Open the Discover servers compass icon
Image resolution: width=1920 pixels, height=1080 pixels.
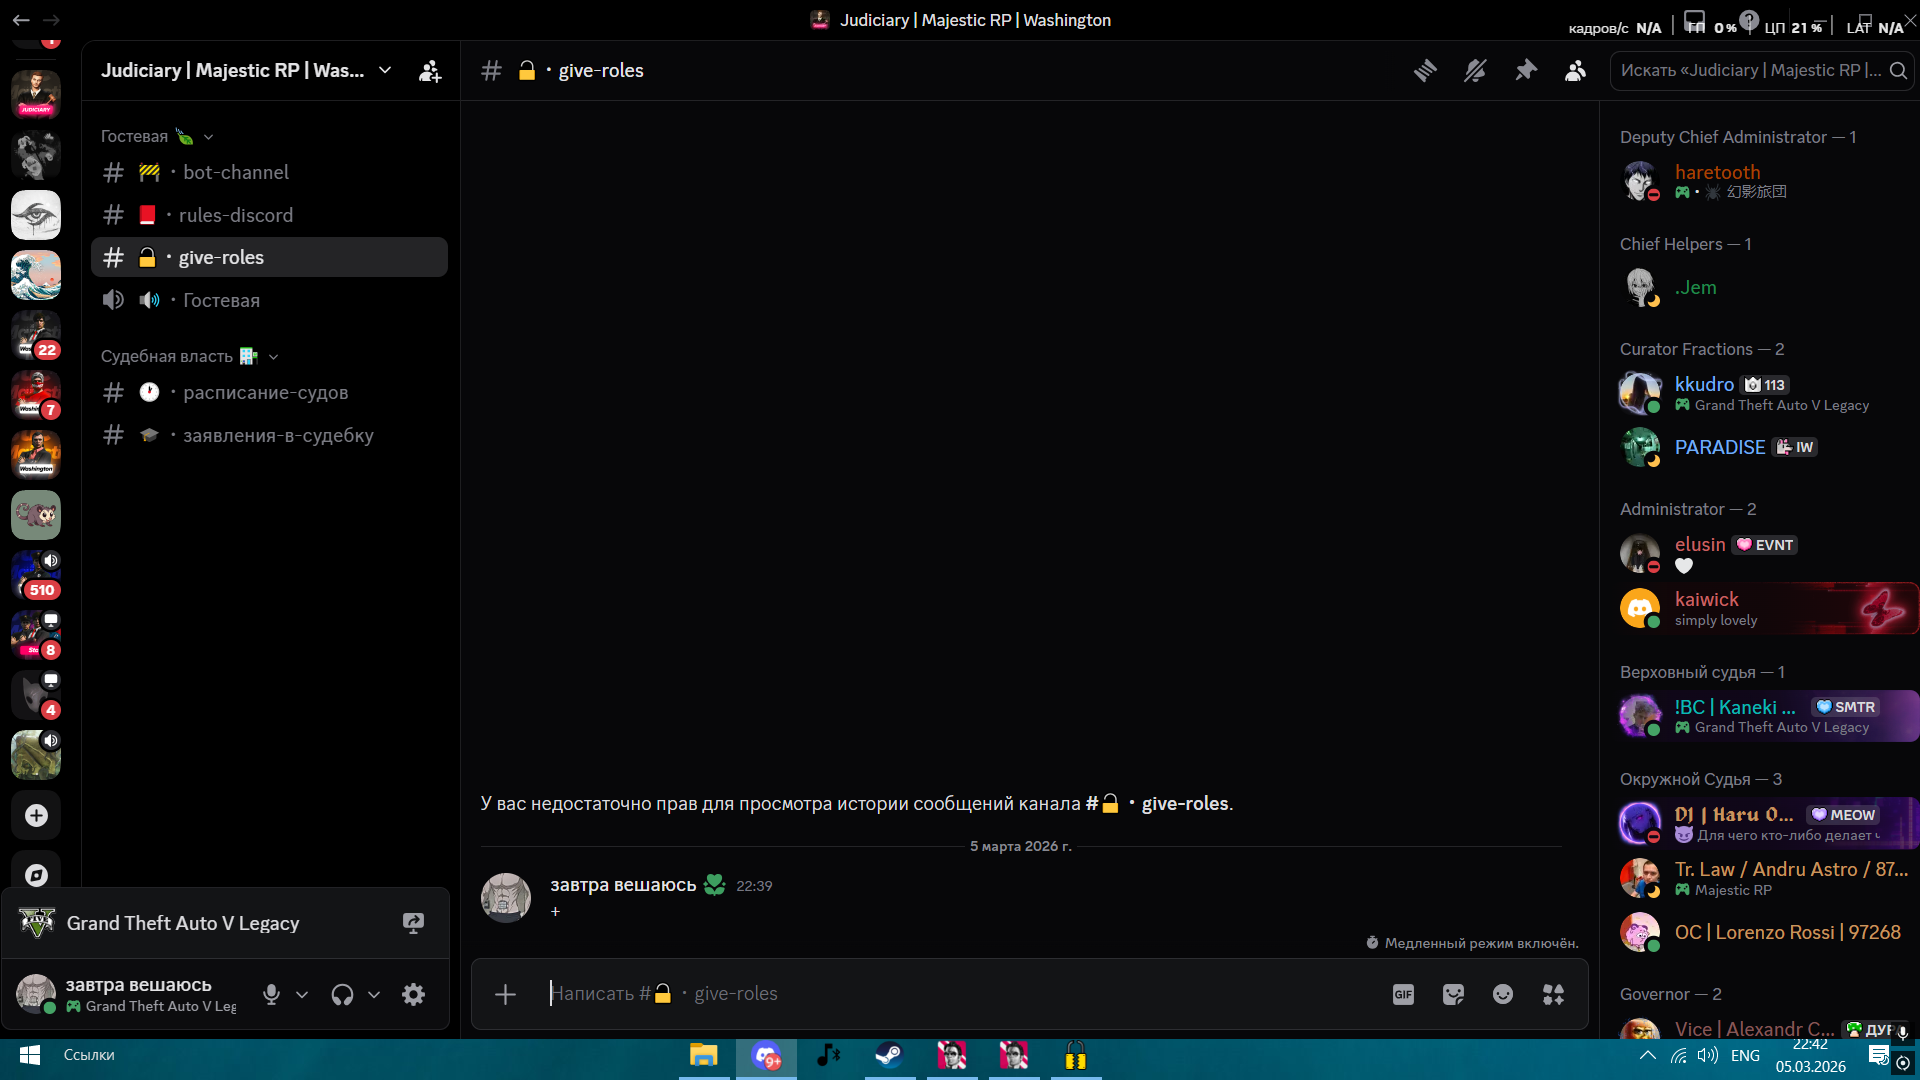[x=36, y=875]
